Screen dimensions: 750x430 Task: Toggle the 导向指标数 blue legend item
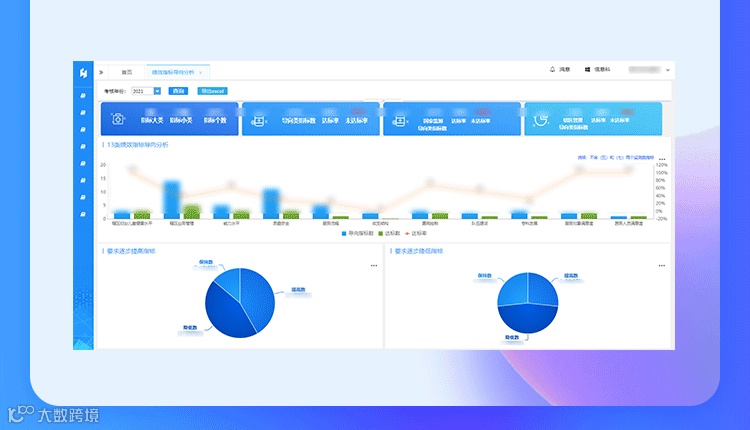pyautogui.click(x=357, y=233)
